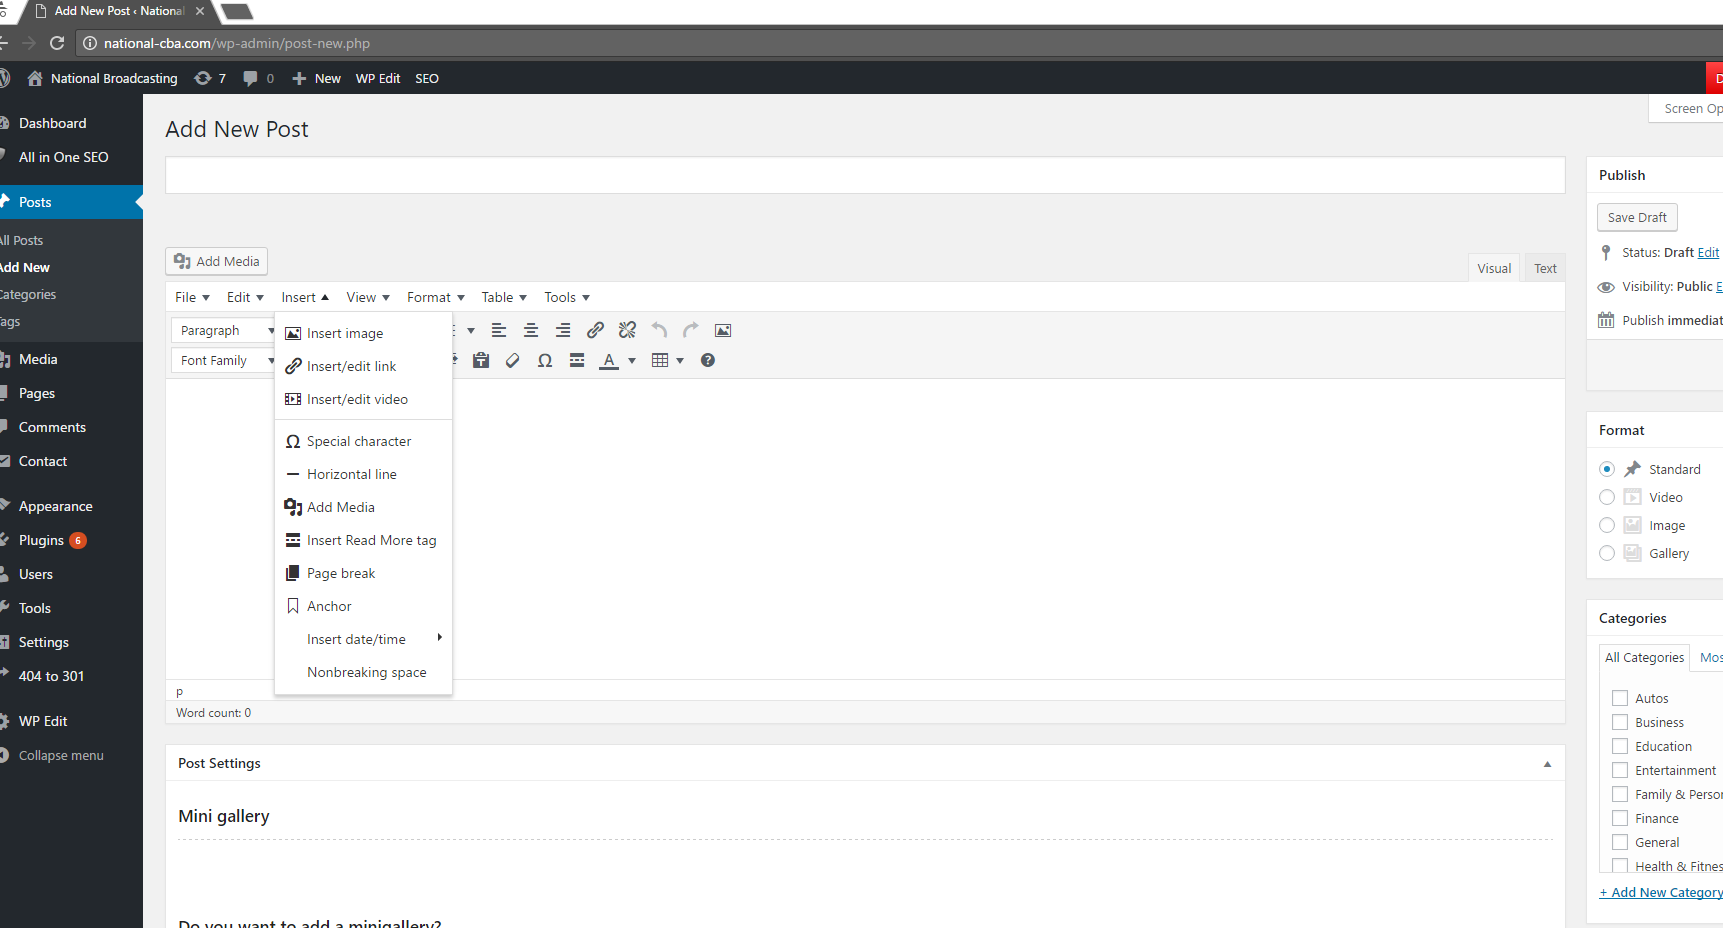The height and width of the screenshot is (928, 1723).
Task: Click the paste as text clipboard icon
Action: (481, 360)
